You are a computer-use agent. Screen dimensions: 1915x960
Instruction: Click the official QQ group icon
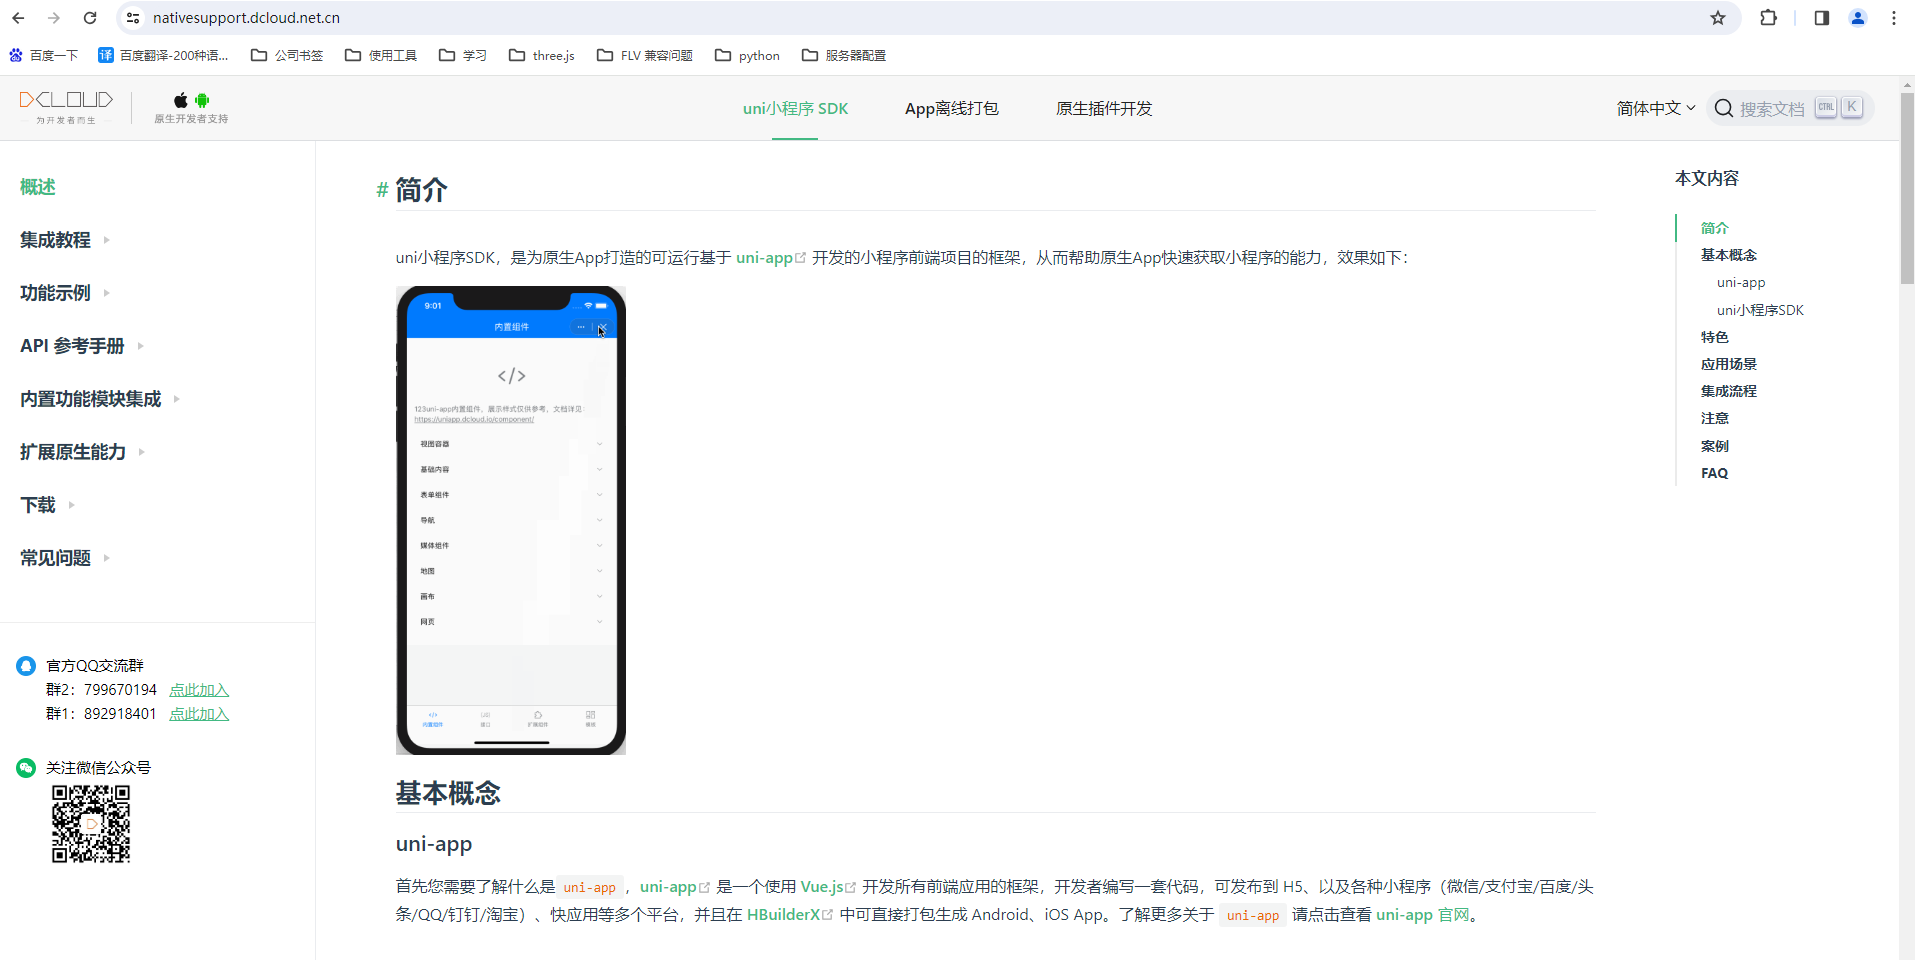click(x=26, y=666)
